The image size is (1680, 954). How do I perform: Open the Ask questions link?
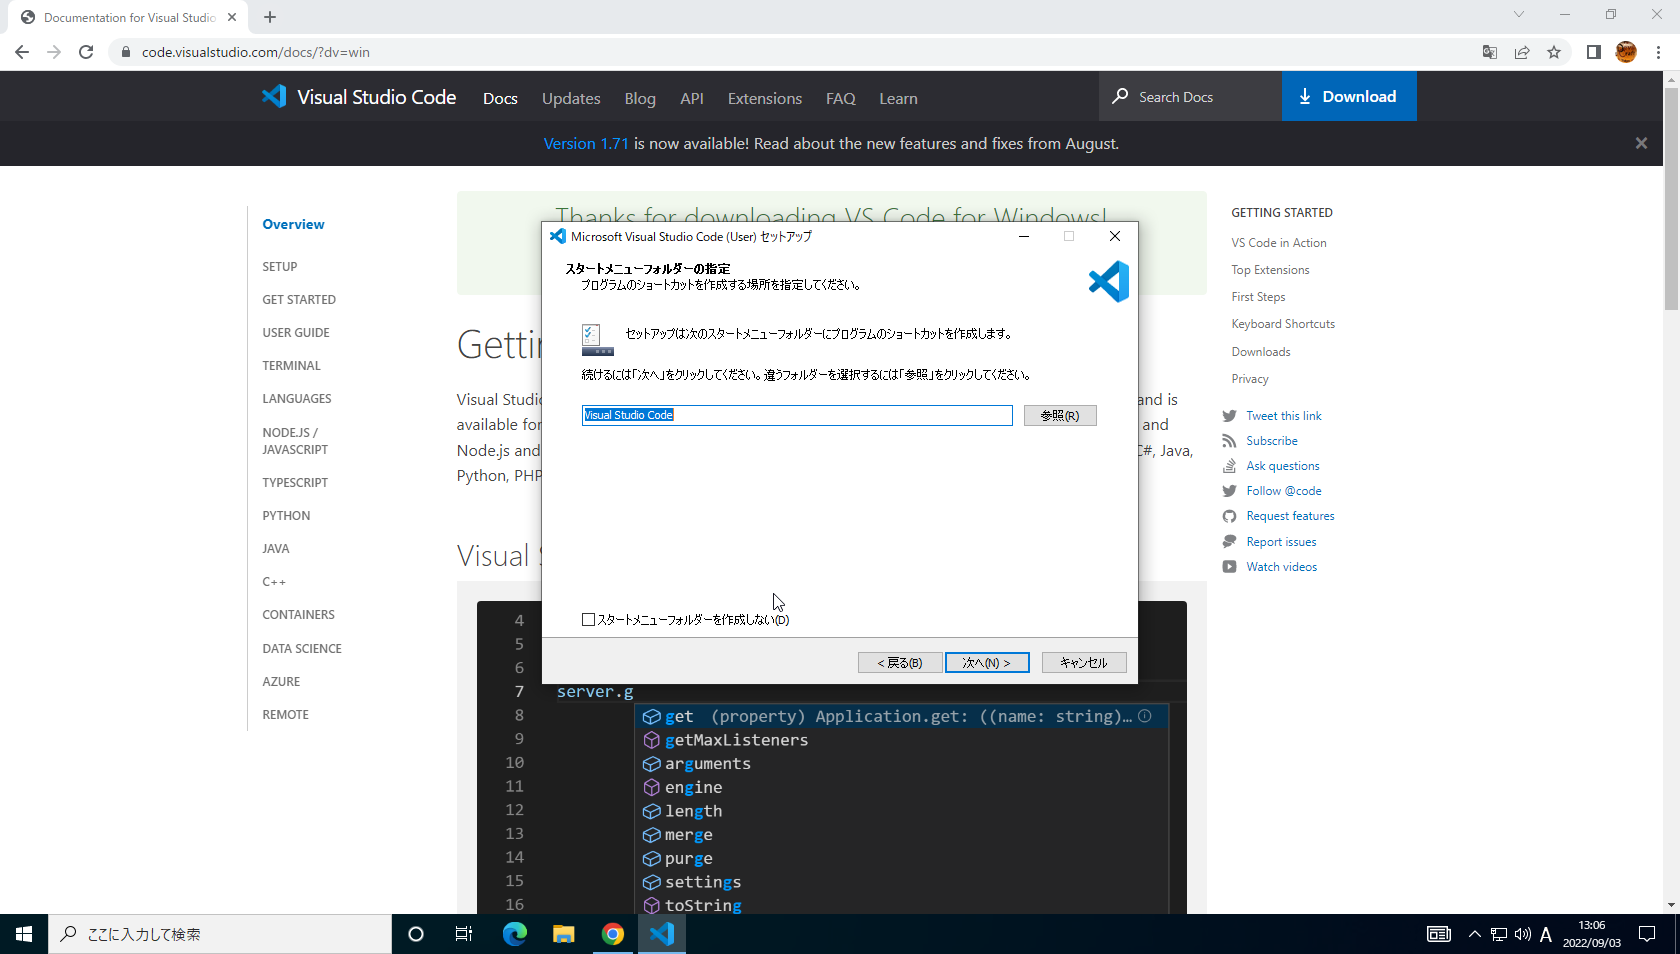tap(1283, 466)
